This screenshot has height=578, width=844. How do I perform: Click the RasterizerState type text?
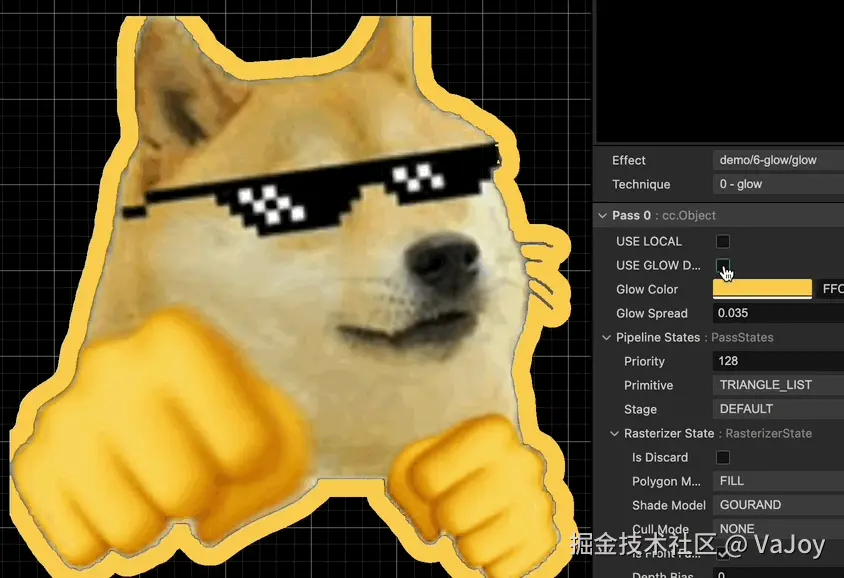pos(769,434)
